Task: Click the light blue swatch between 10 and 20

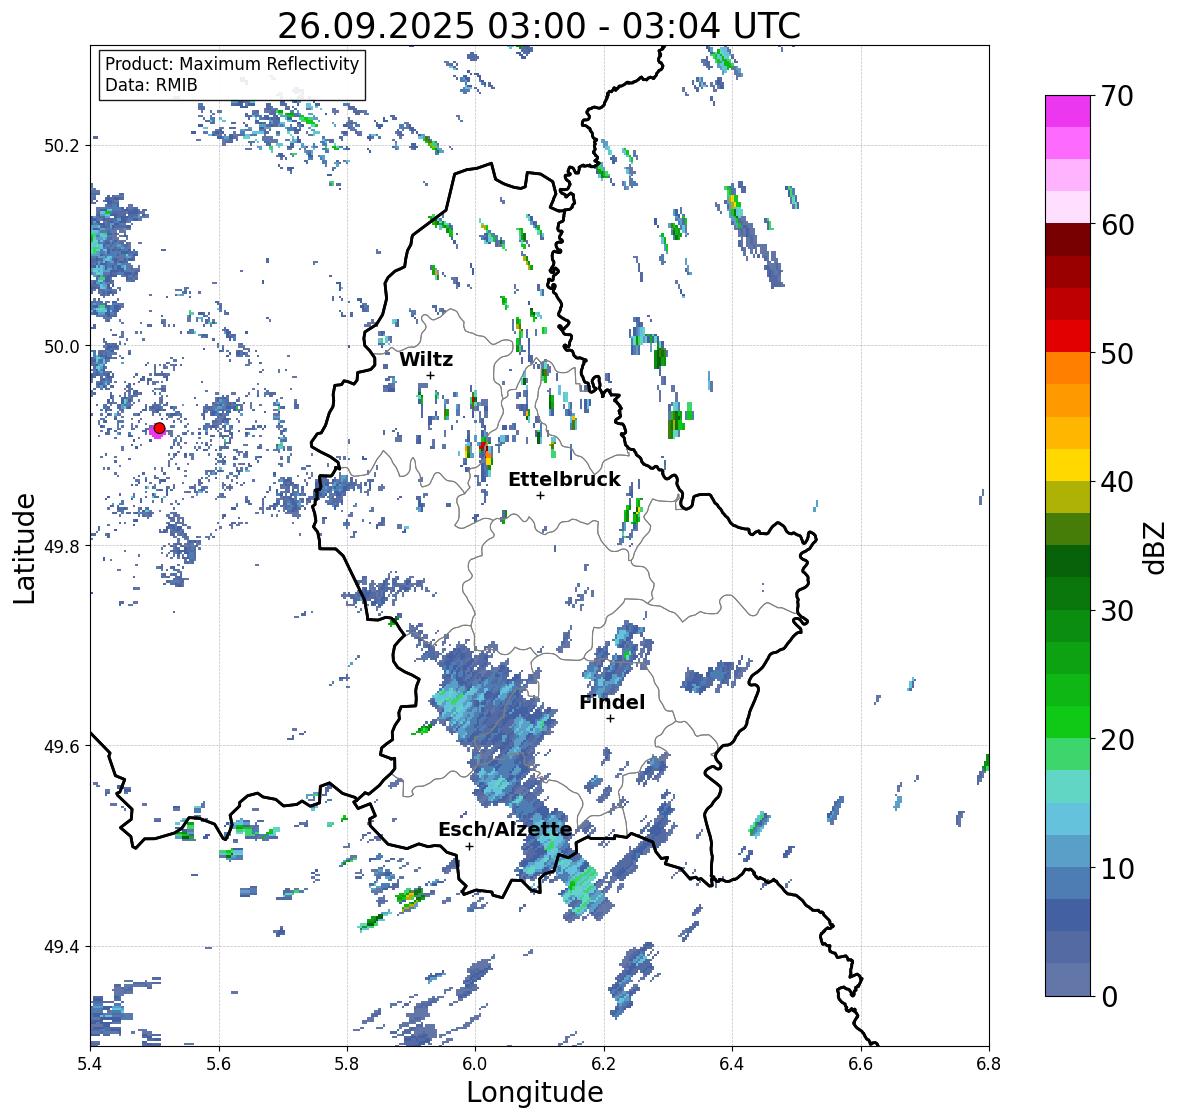Action: point(1068,819)
